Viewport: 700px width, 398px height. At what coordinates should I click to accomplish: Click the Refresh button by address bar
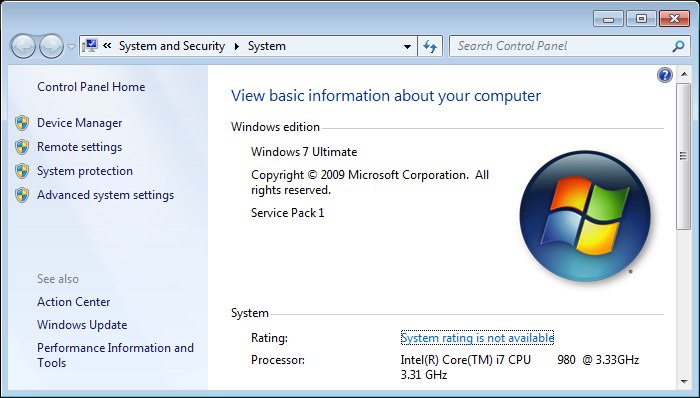(x=430, y=46)
